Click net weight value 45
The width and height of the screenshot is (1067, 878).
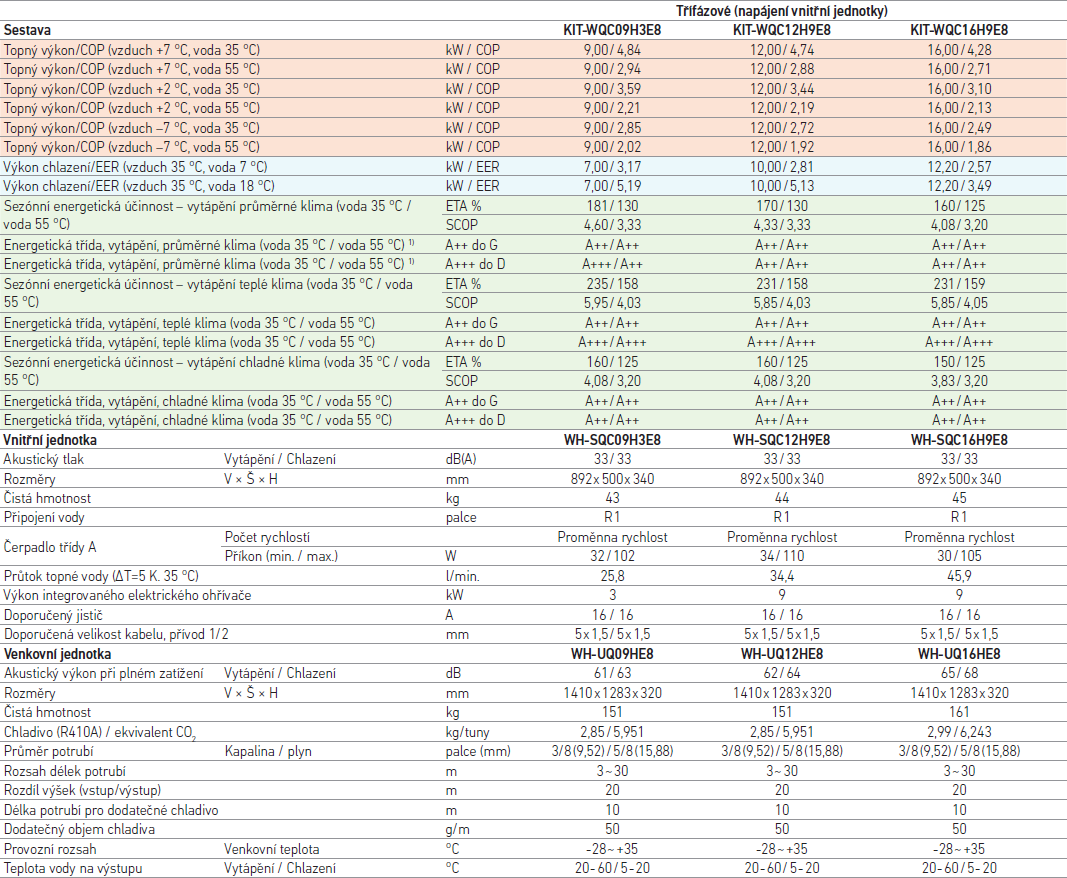click(959, 498)
